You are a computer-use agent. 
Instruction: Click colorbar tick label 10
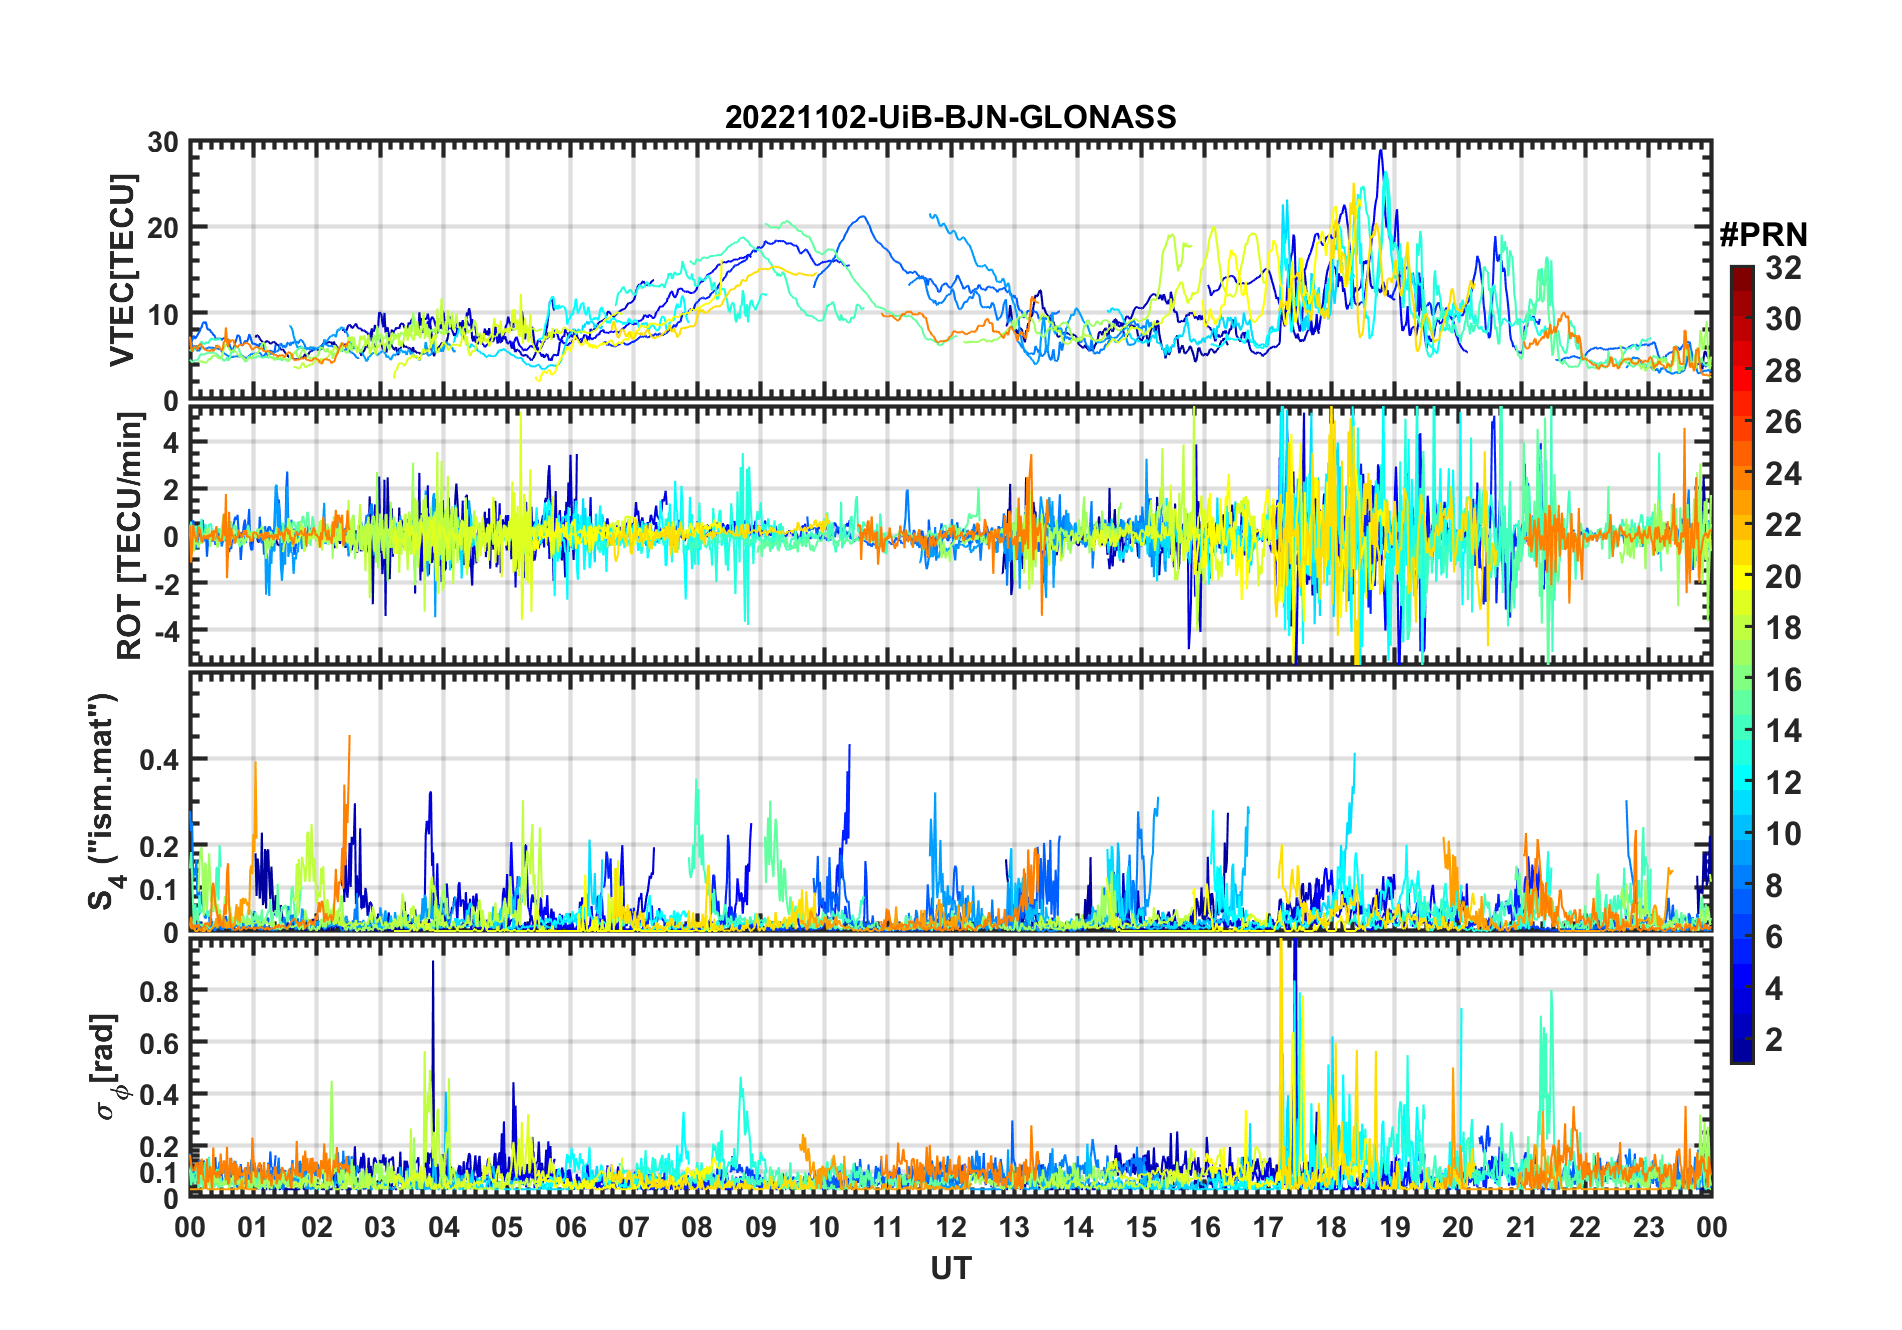pyautogui.click(x=1783, y=834)
